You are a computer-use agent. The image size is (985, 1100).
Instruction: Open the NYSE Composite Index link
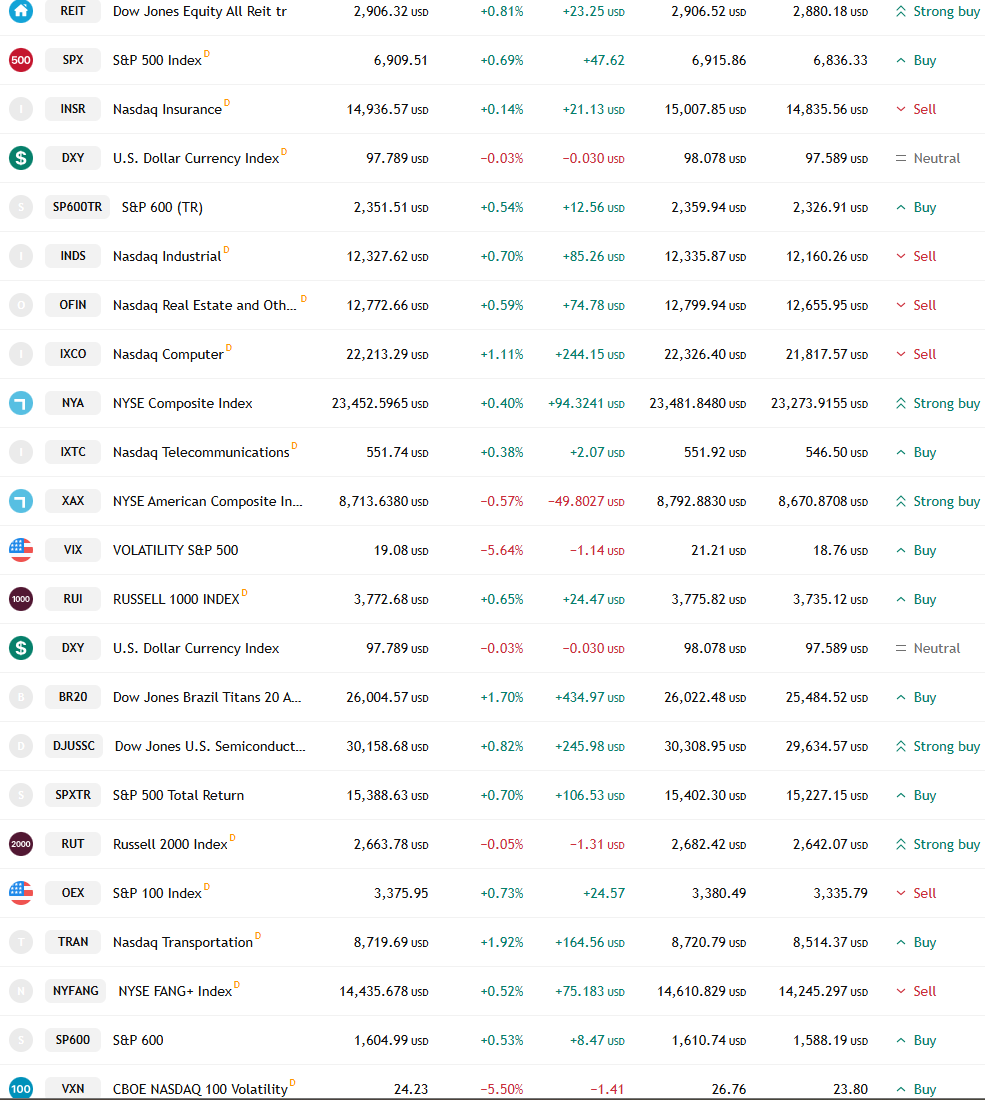click(x=182, y=403)
